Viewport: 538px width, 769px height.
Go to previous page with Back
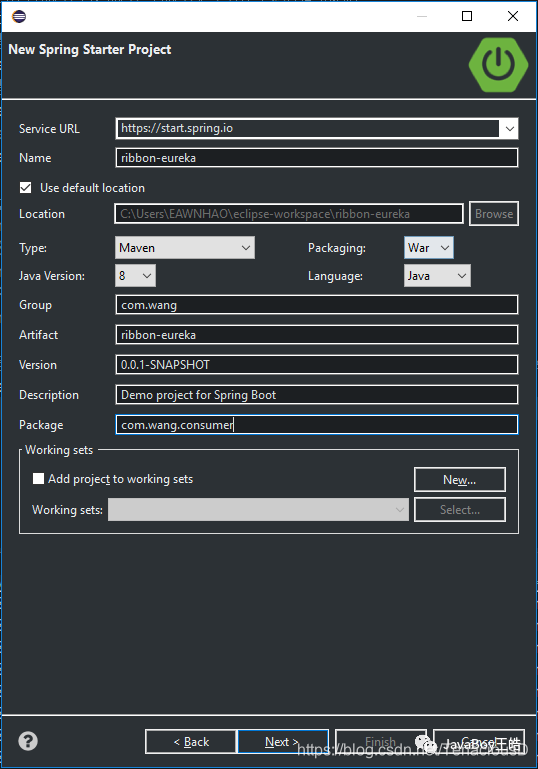(191, 742)
